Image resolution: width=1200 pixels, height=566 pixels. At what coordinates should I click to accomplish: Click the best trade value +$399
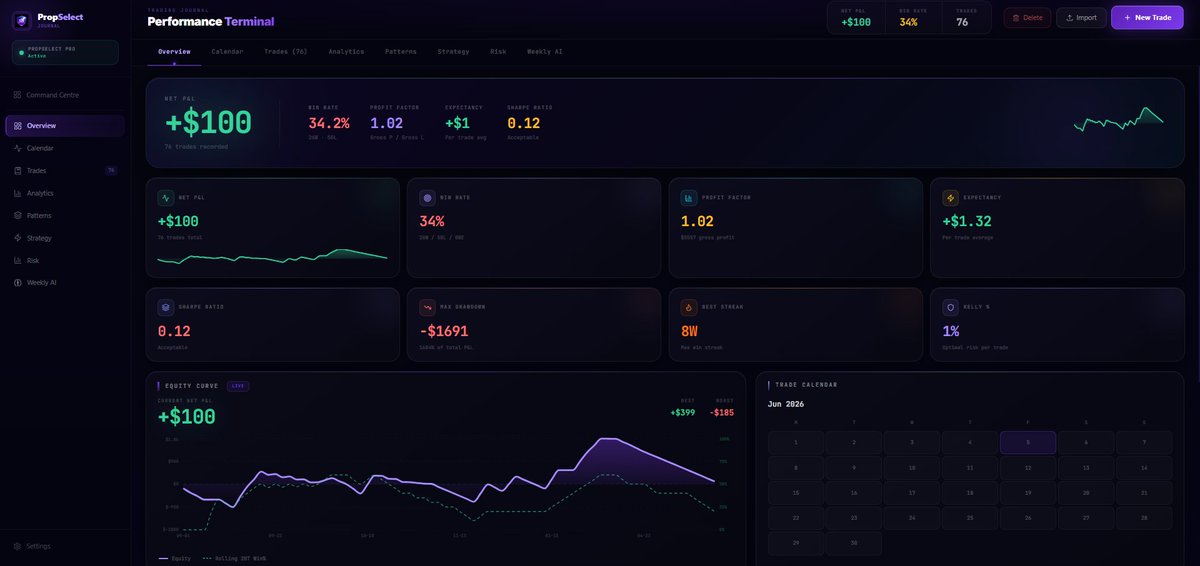pos(683,412)
